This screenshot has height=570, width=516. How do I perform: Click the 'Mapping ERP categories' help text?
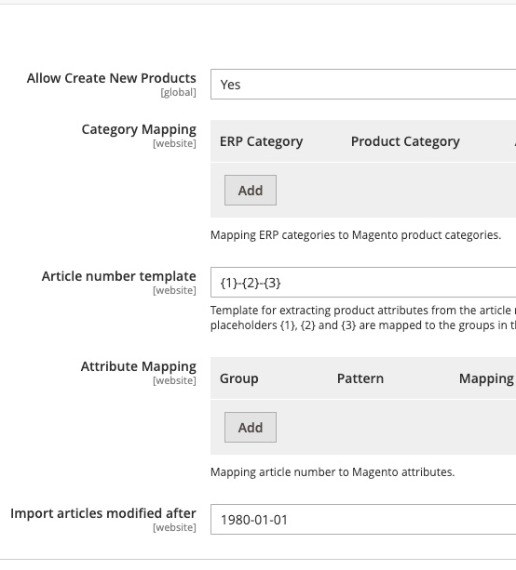coord(356,235)
